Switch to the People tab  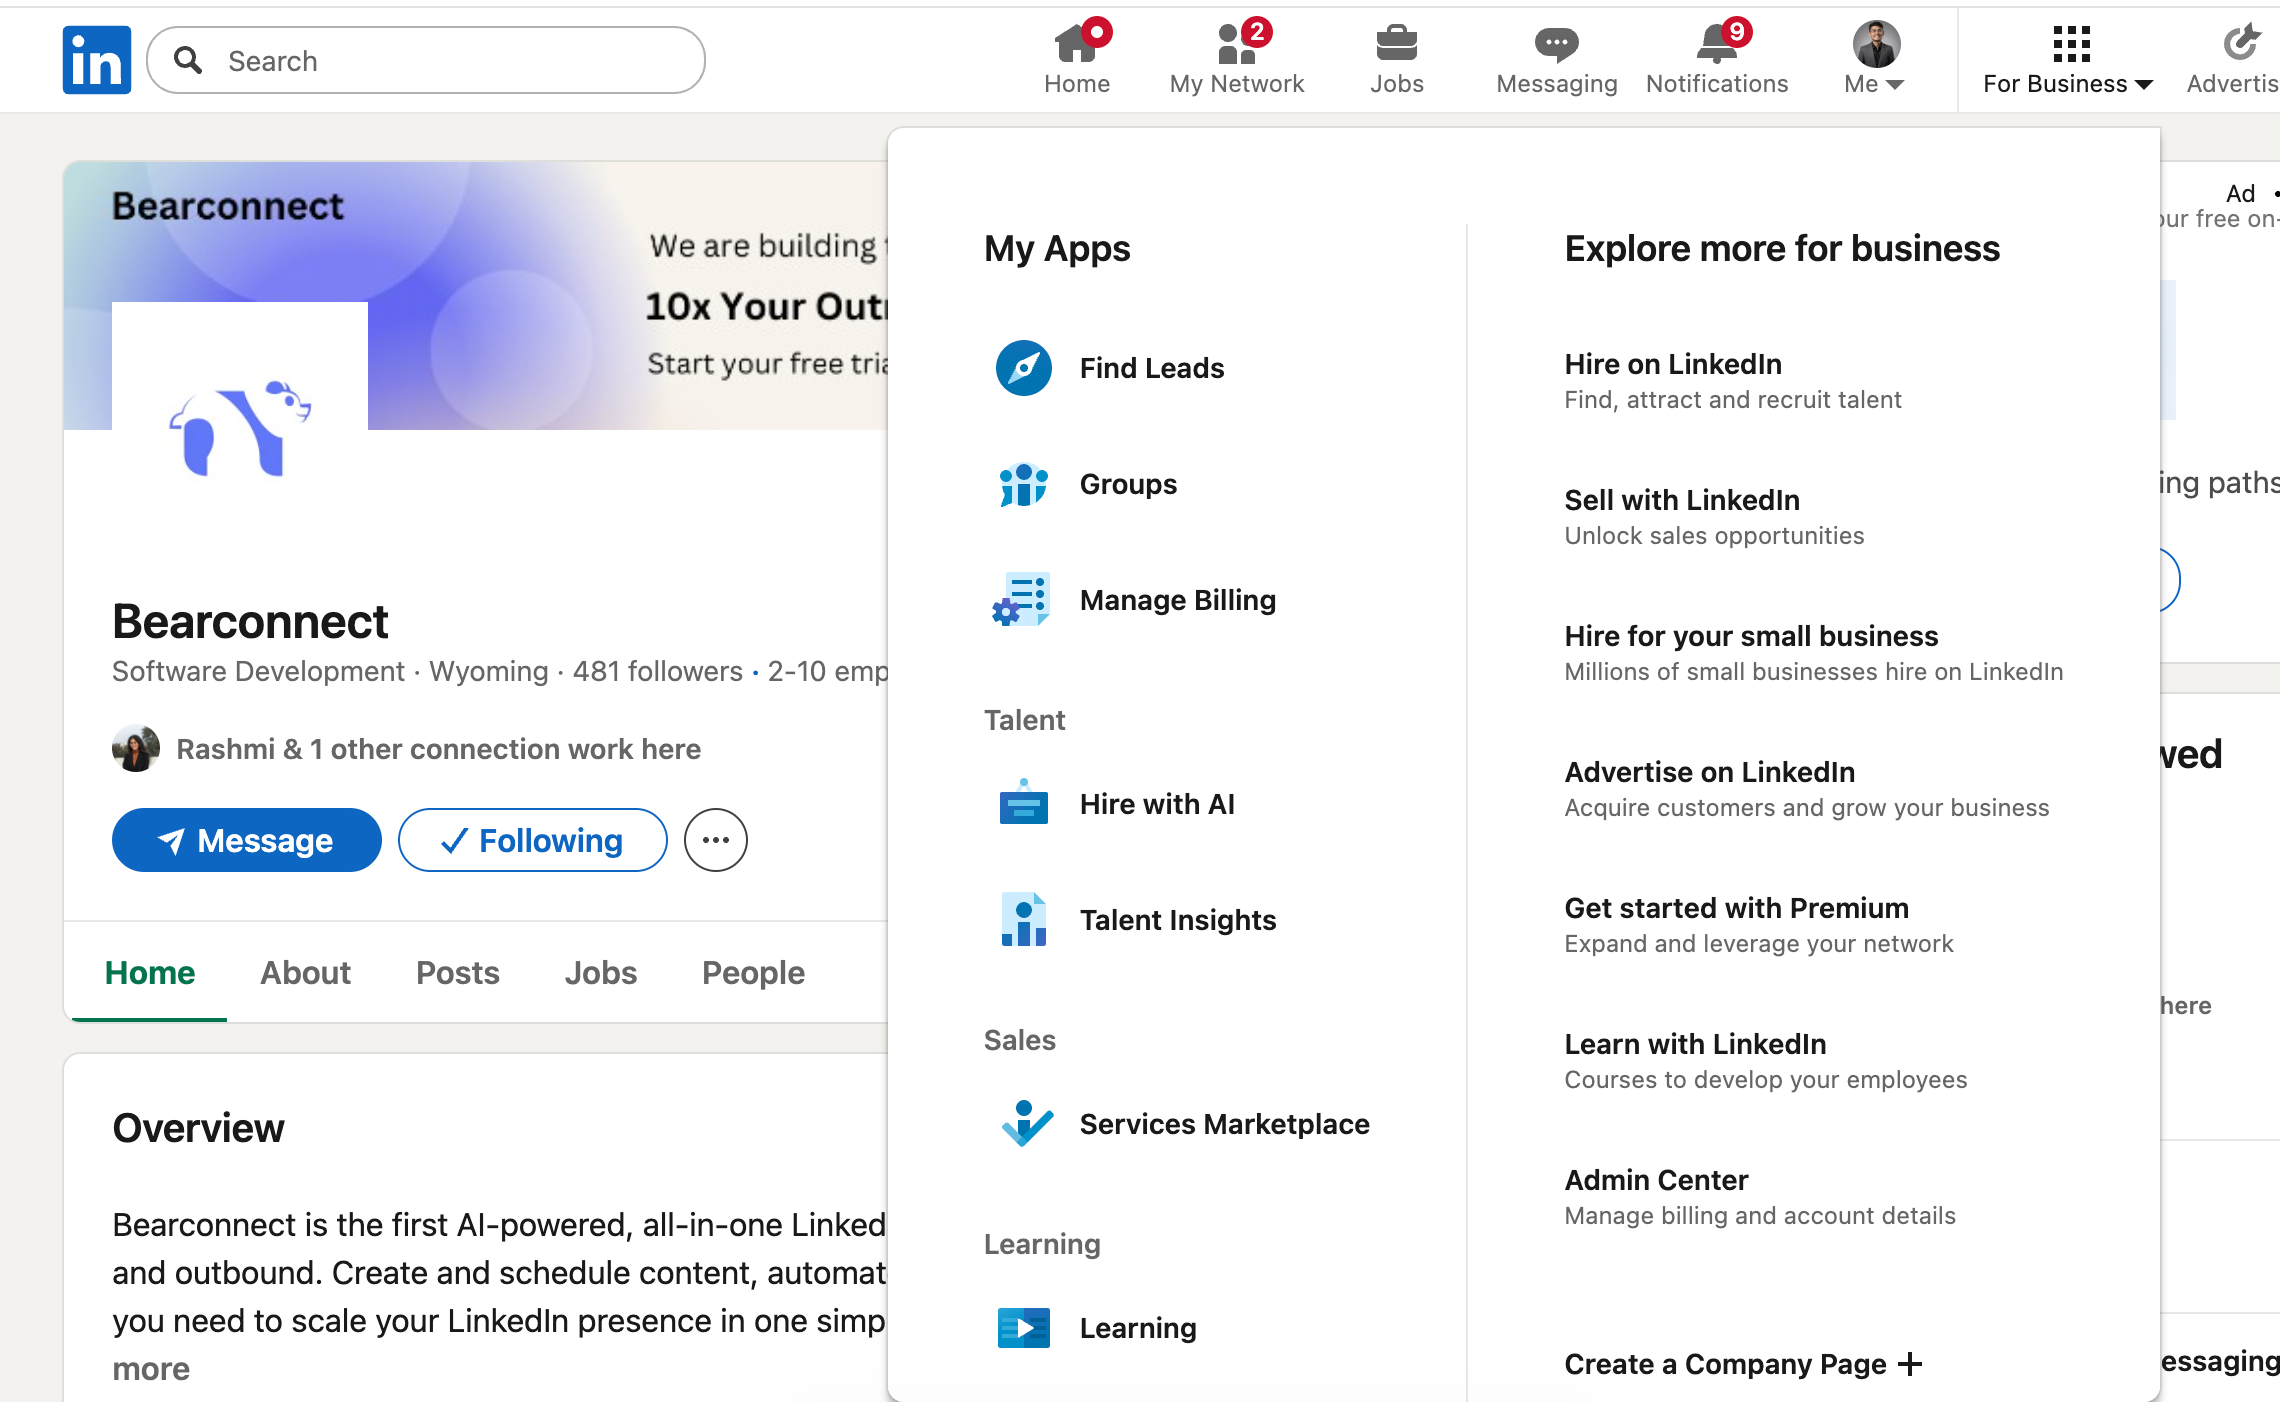pyautogui.click(x=753, y=972)
